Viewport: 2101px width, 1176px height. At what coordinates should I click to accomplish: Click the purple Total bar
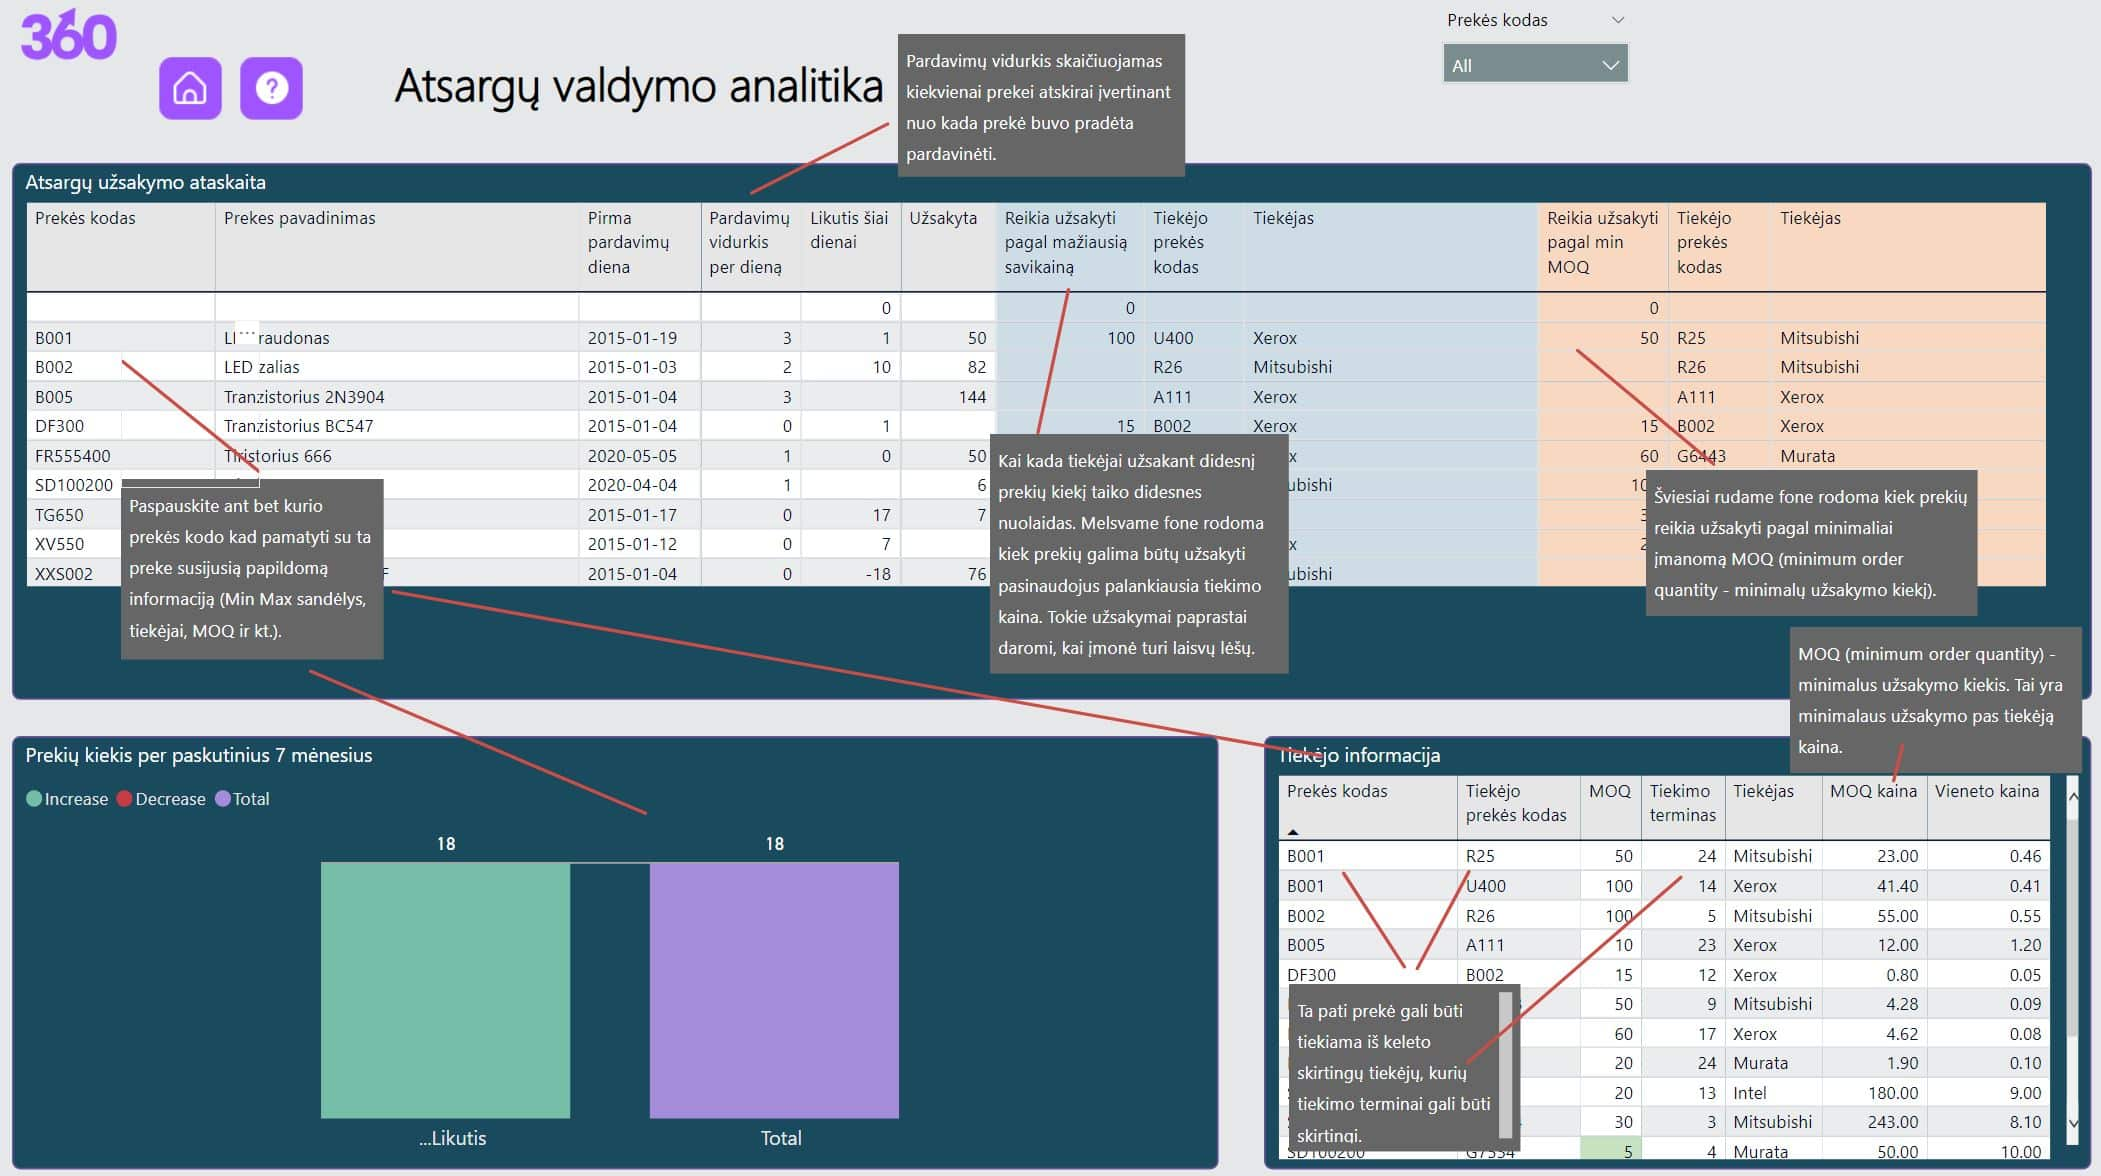click(x=773, y=990)
